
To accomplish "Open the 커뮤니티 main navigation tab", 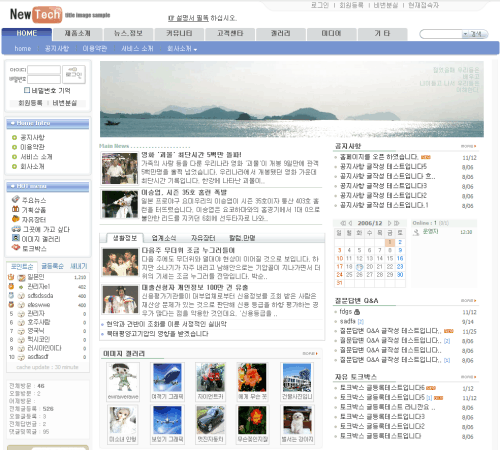I will point(179,34).
